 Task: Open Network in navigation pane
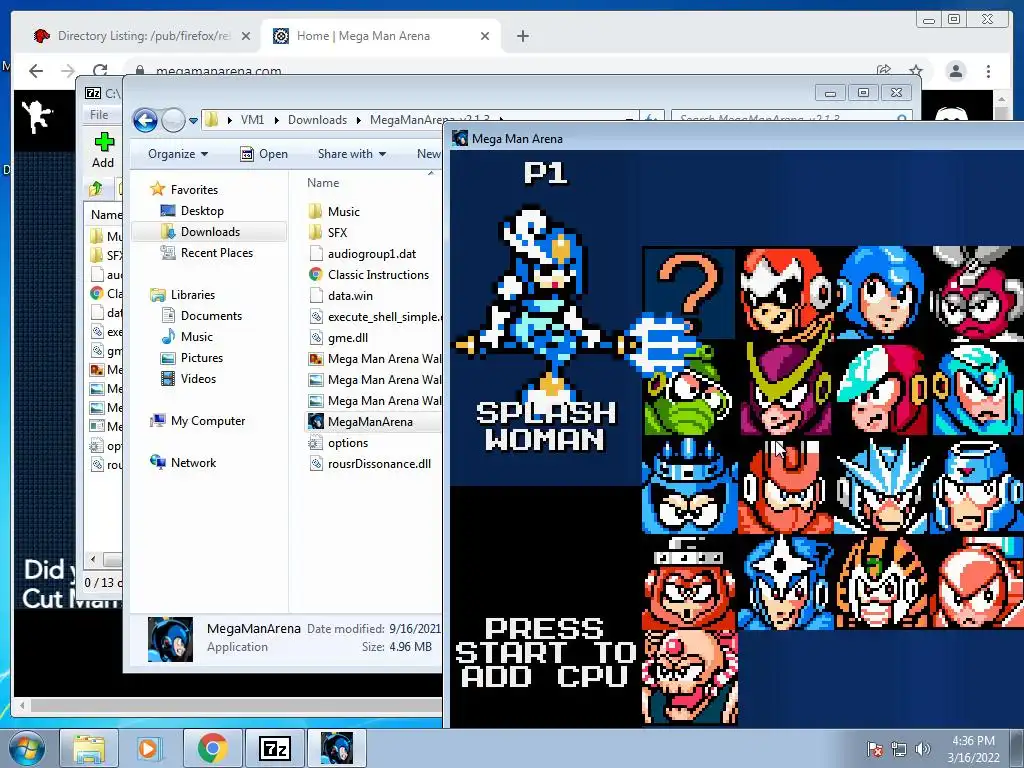coord(193,463)
